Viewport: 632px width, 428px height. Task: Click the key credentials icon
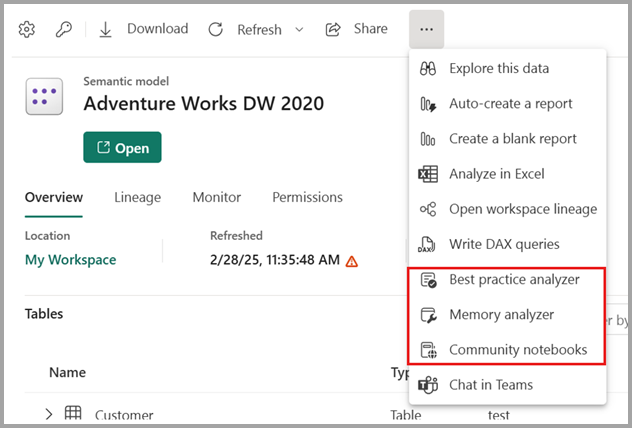63,29
